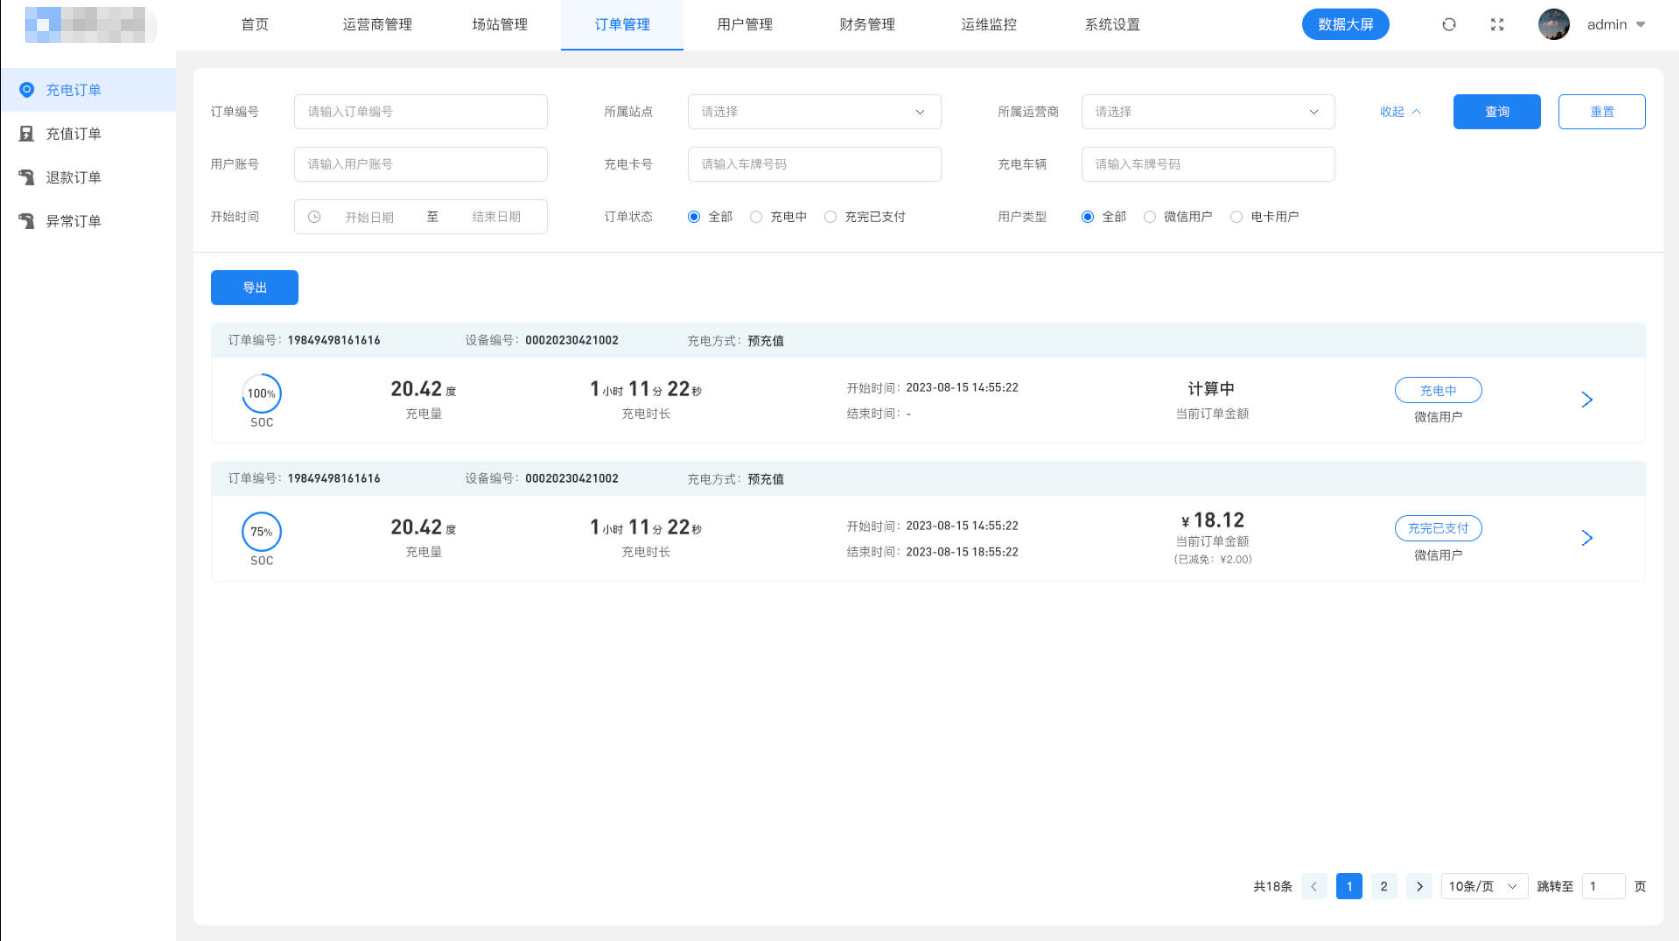Click the 重置 reset button
Screen dimensions: 1679x941
coord(1602,112)
